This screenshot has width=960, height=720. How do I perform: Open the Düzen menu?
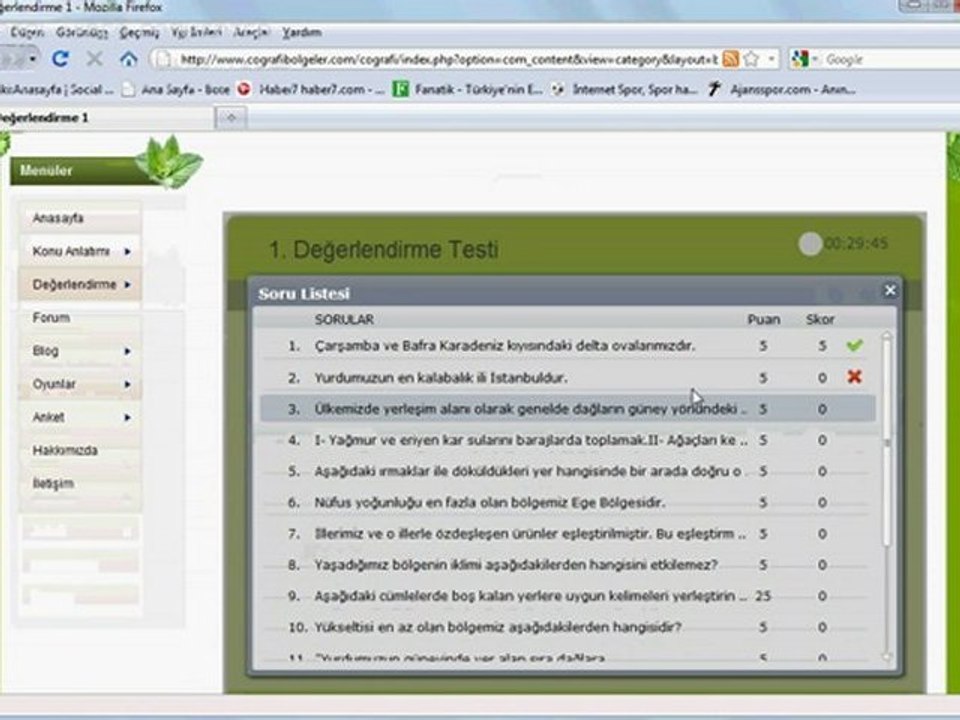tap(27, 32)
